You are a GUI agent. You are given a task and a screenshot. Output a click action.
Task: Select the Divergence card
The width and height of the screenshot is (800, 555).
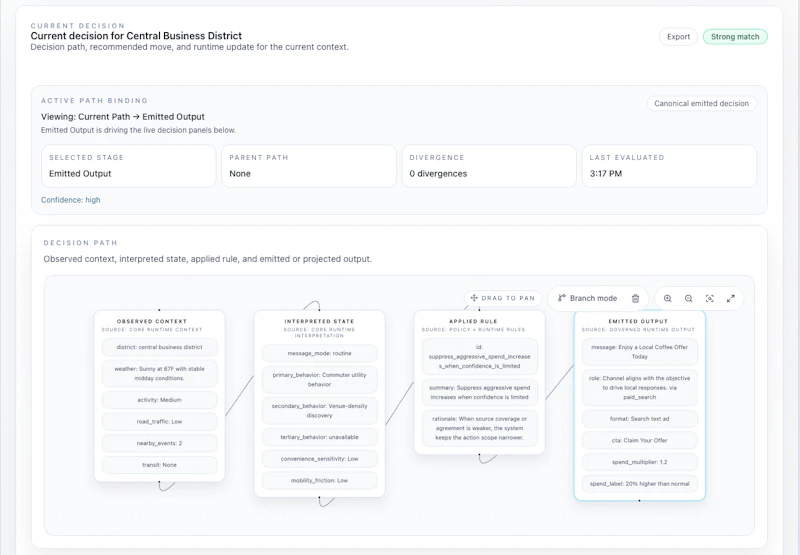click(489, 166)
